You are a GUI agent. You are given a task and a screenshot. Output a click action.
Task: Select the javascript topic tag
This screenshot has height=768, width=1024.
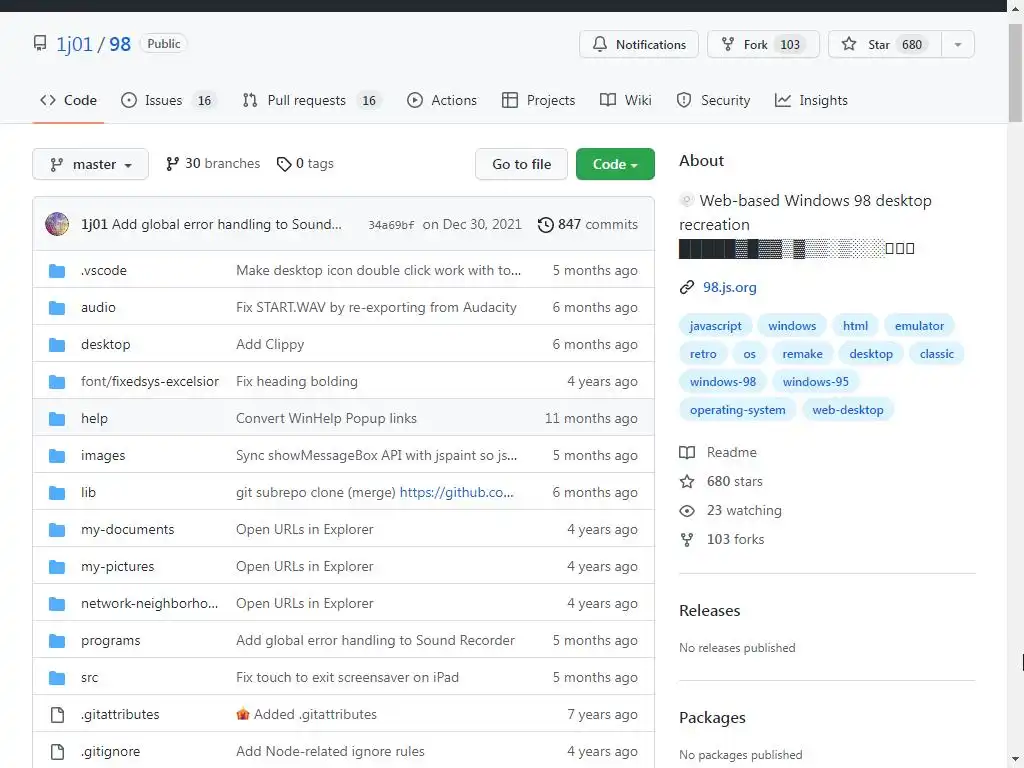tap(715, 326)
